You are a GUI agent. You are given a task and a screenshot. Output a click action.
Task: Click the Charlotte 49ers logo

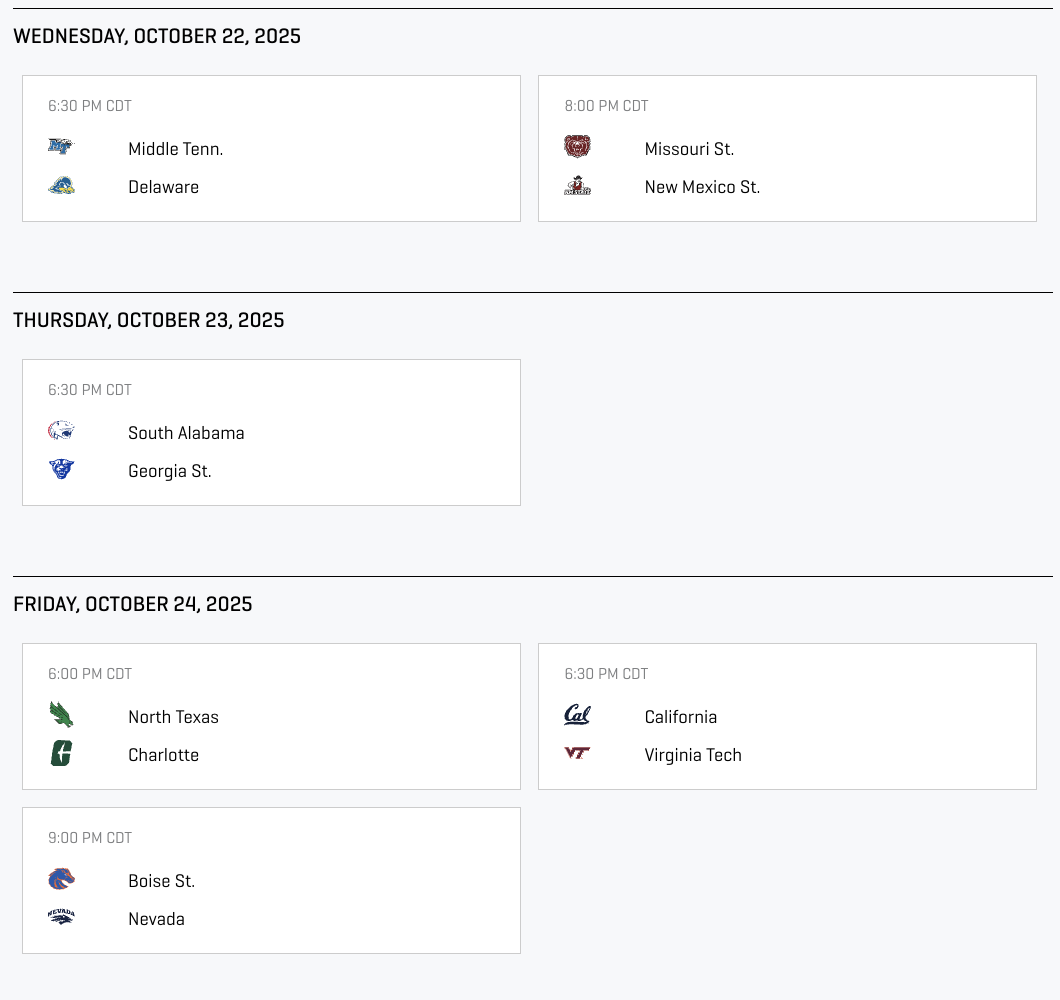click(x=61, y=753)
